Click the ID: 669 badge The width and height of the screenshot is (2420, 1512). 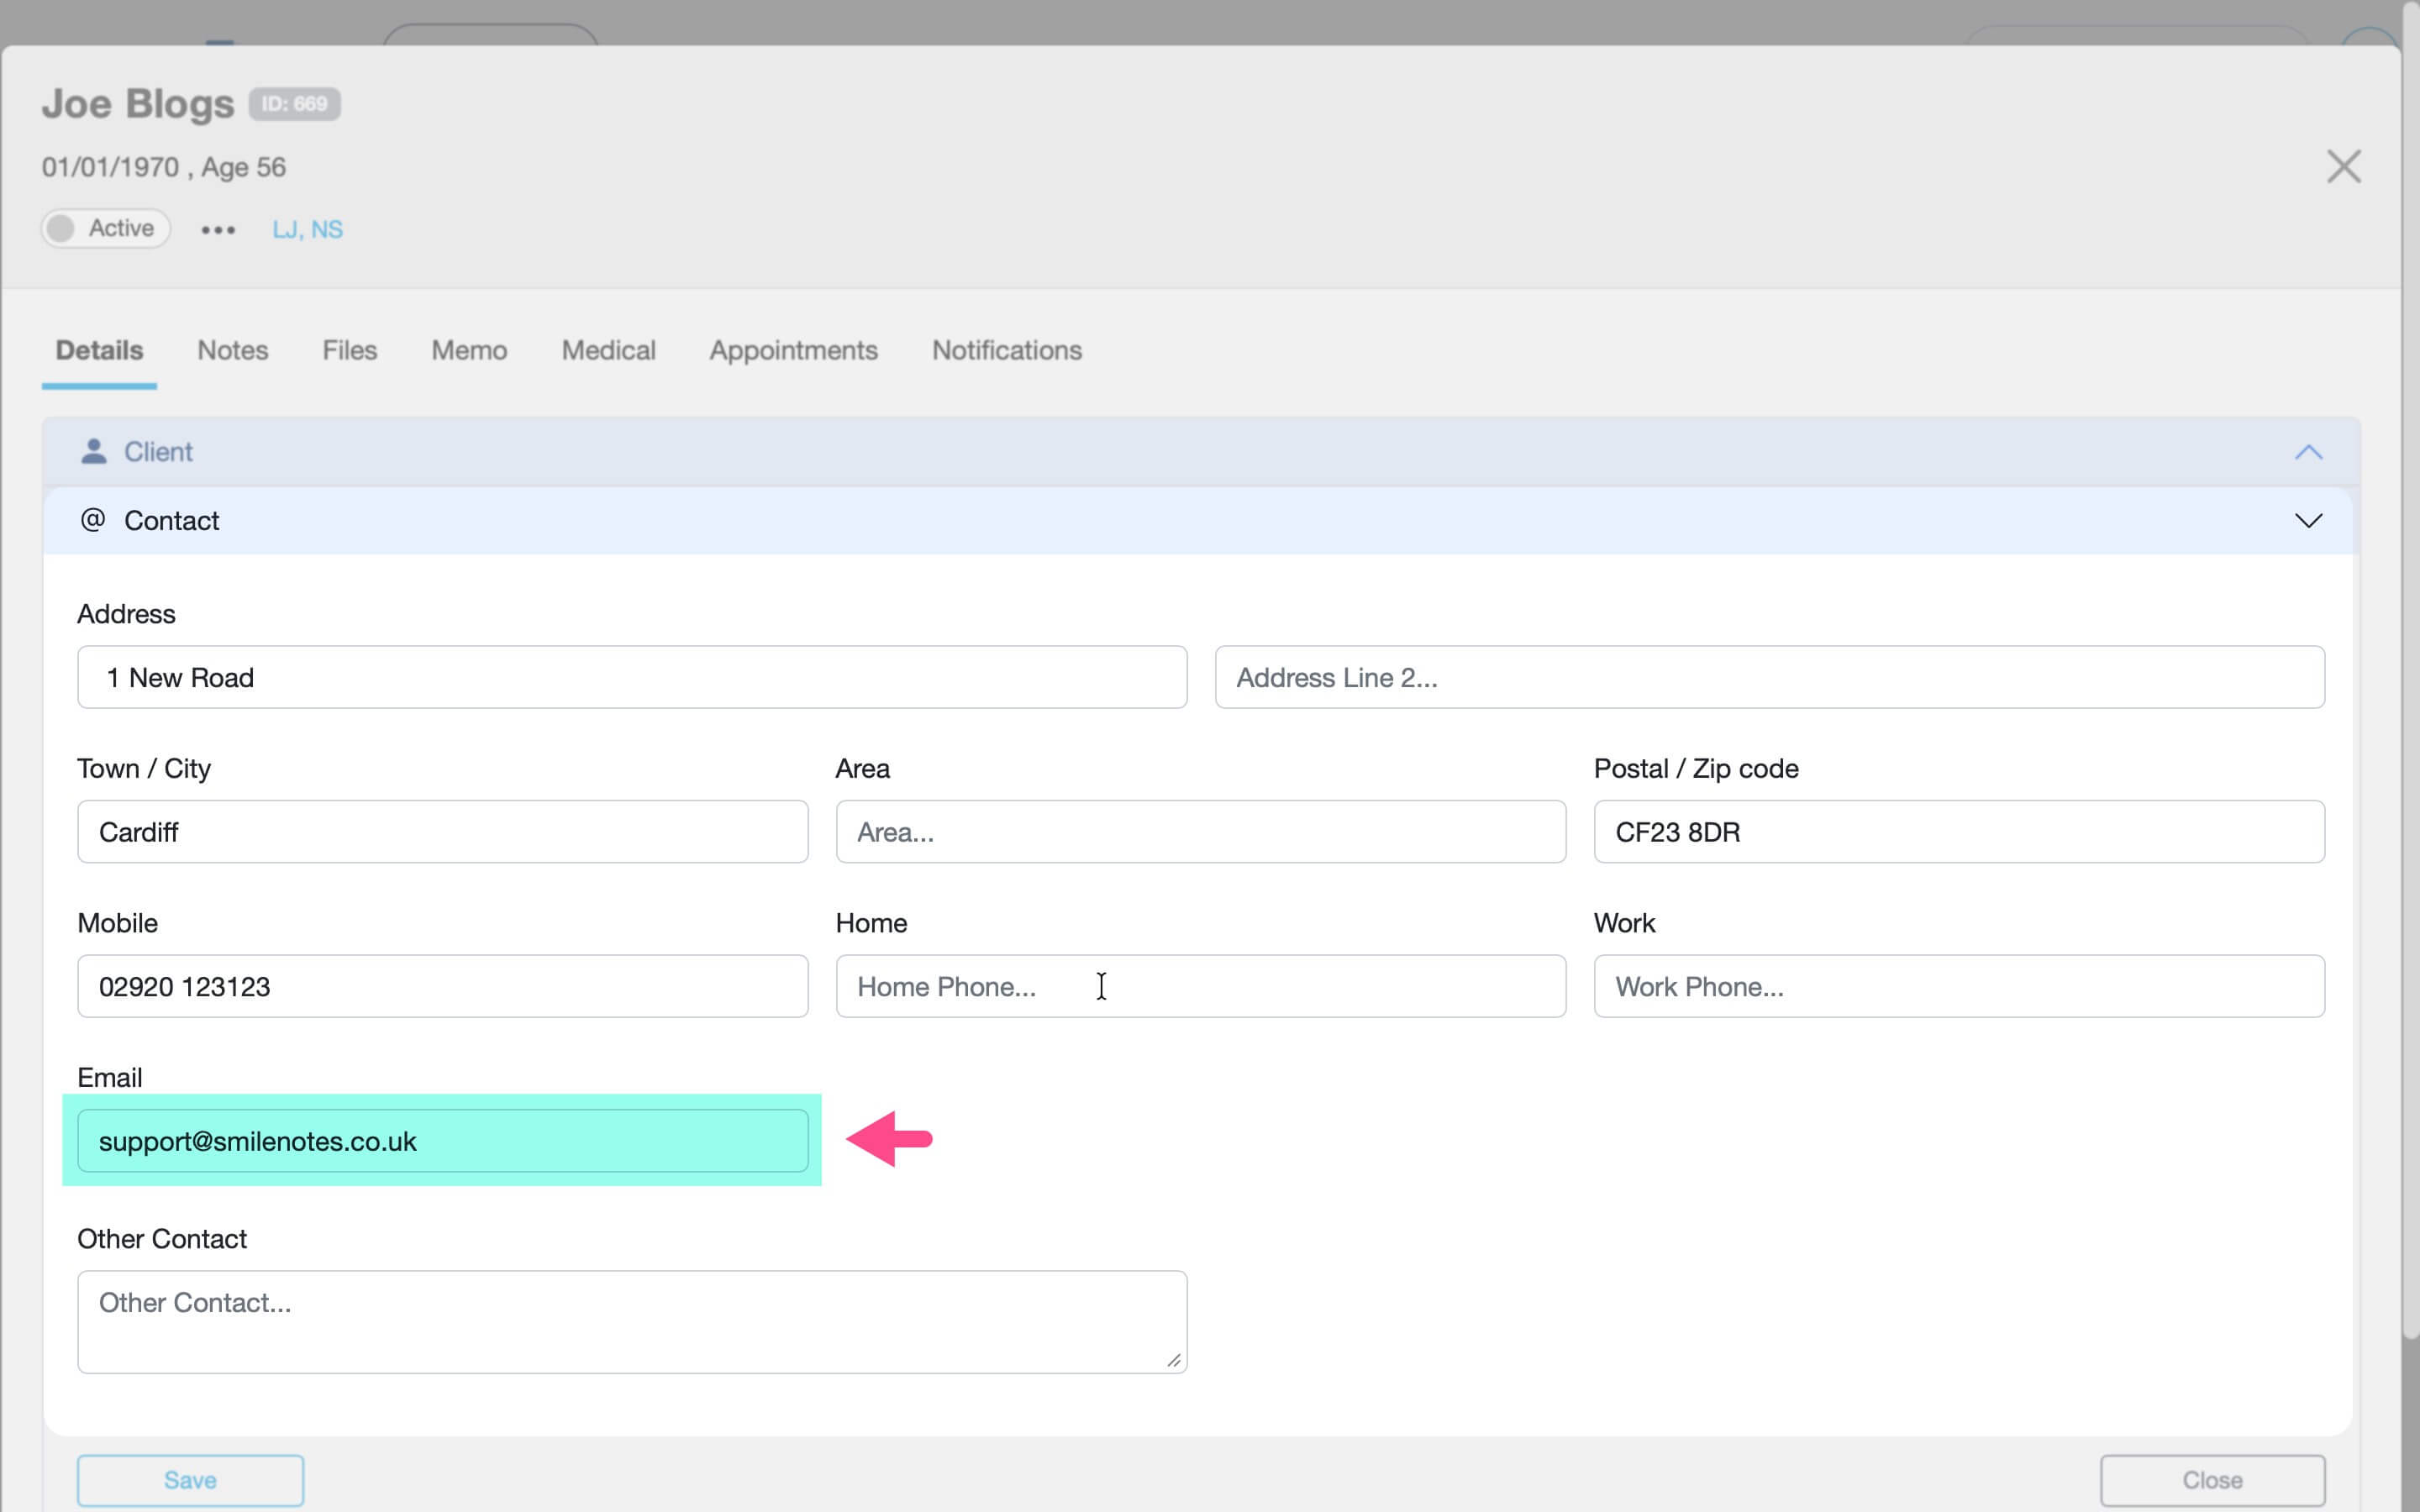(295, 103)
